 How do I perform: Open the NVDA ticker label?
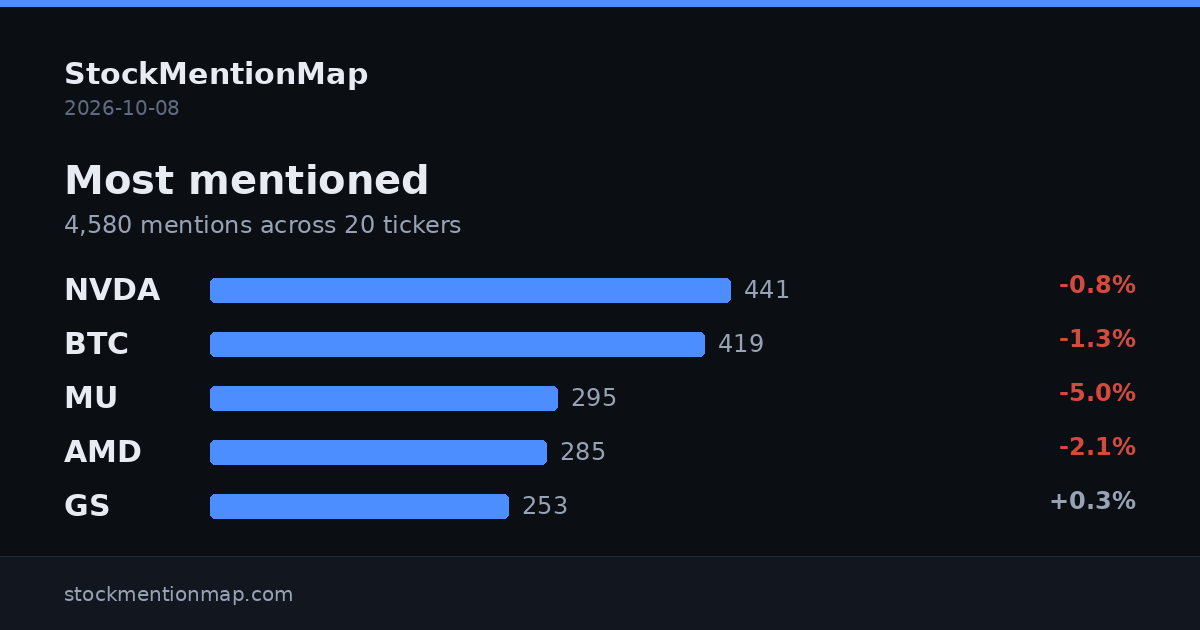tap(112, 290)
